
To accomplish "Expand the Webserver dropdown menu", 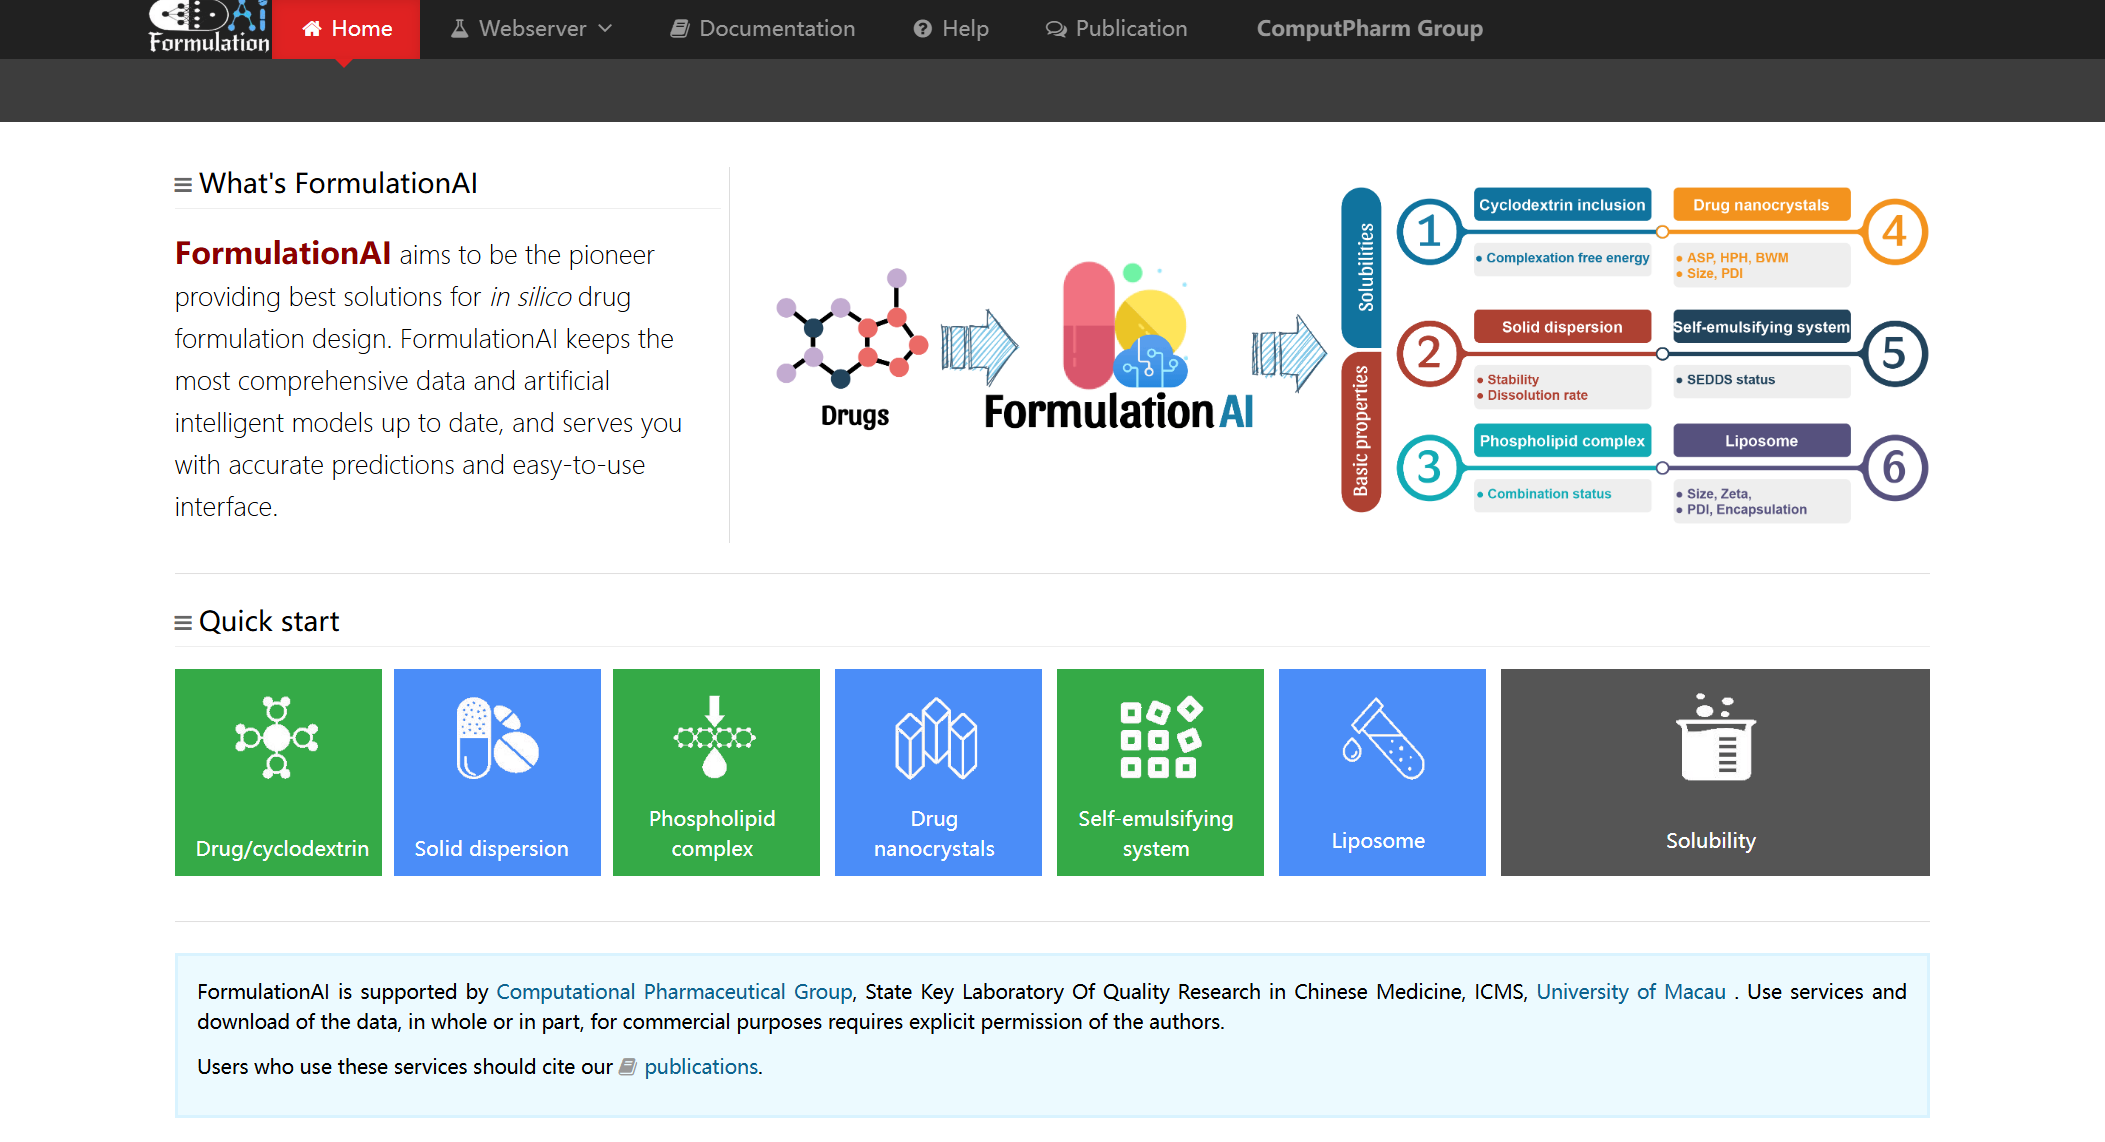I will [x=531, y=29].
